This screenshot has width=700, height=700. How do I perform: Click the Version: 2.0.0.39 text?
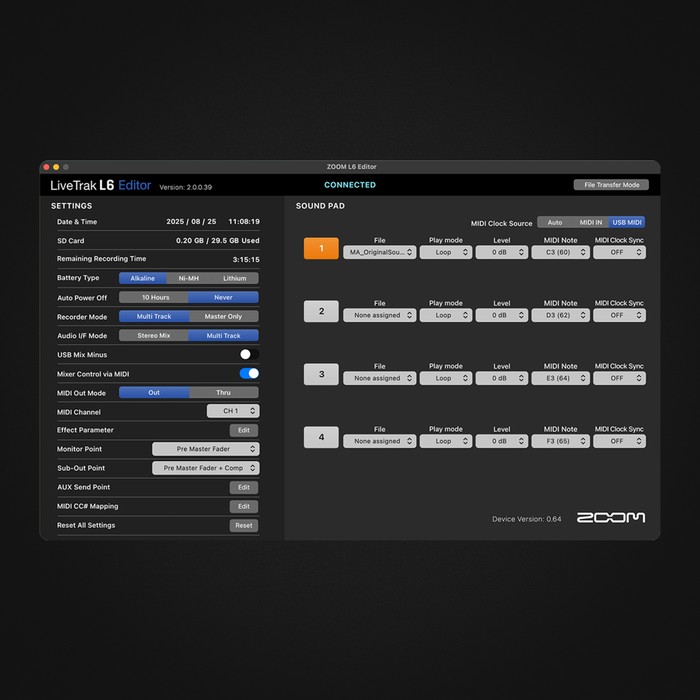click(185, 187)
